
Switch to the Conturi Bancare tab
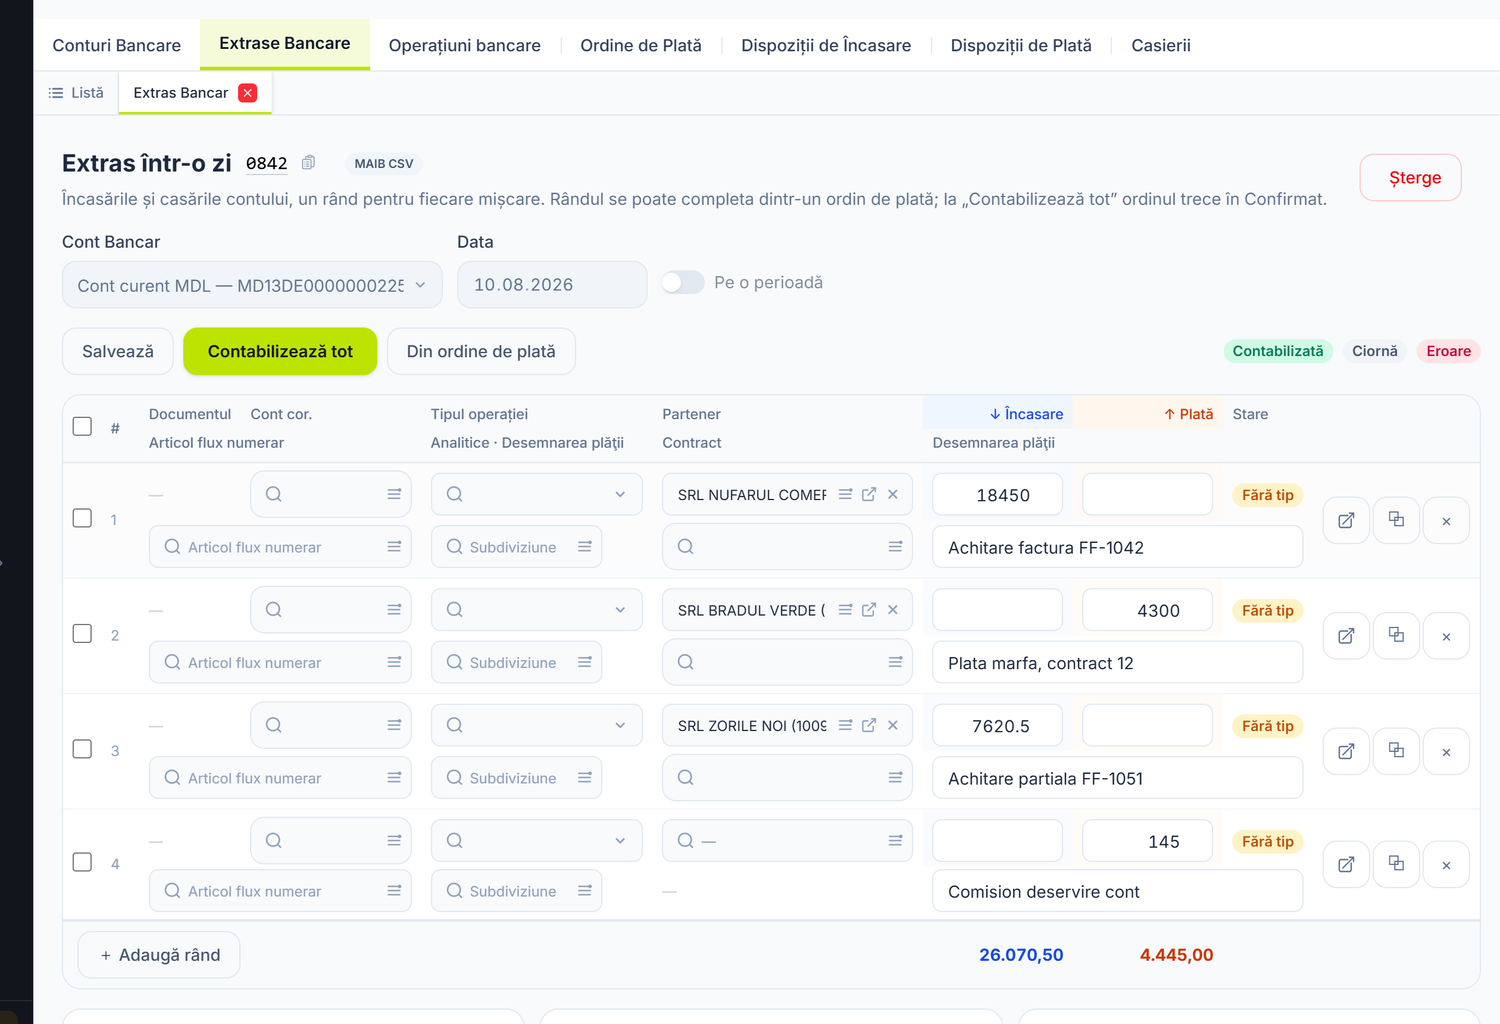(x=117, y=45)
